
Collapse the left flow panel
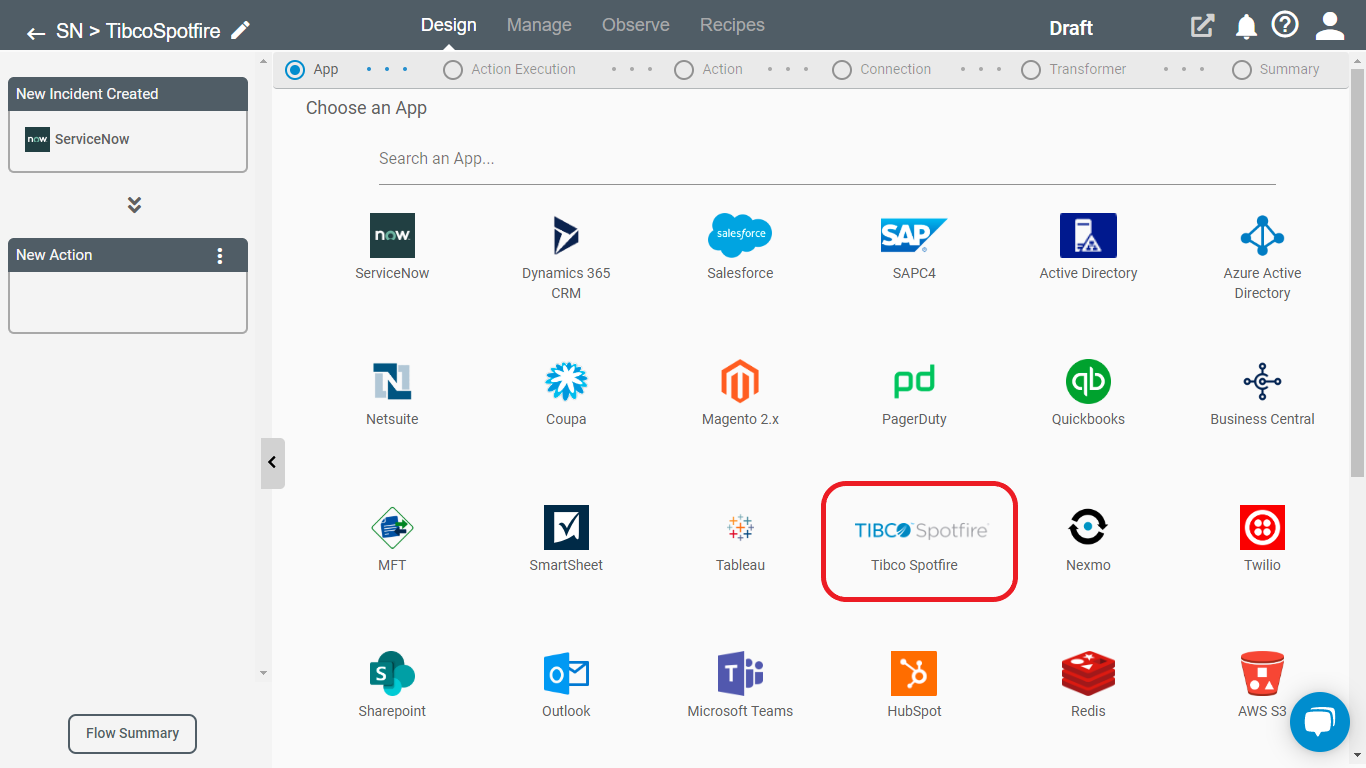click(272, 463)
